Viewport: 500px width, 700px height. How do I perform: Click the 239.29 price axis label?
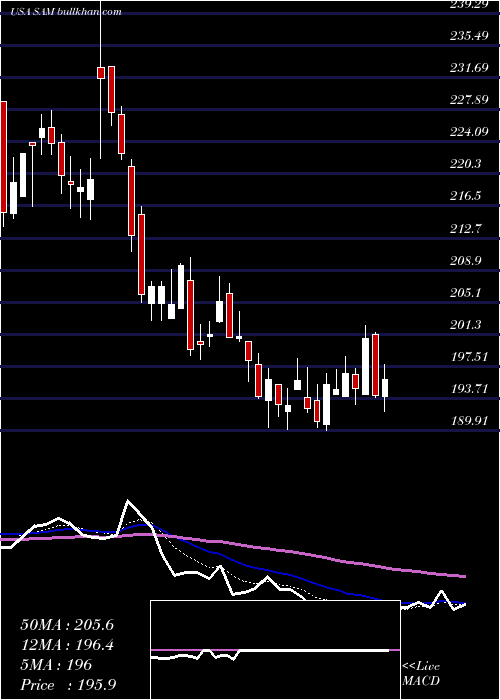pos(468,4)
